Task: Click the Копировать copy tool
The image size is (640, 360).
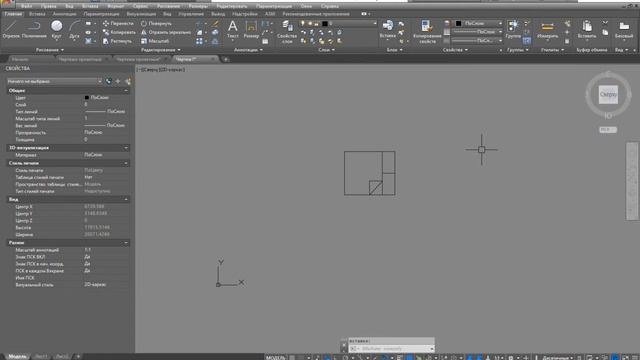Action: (x=119, y=32)
